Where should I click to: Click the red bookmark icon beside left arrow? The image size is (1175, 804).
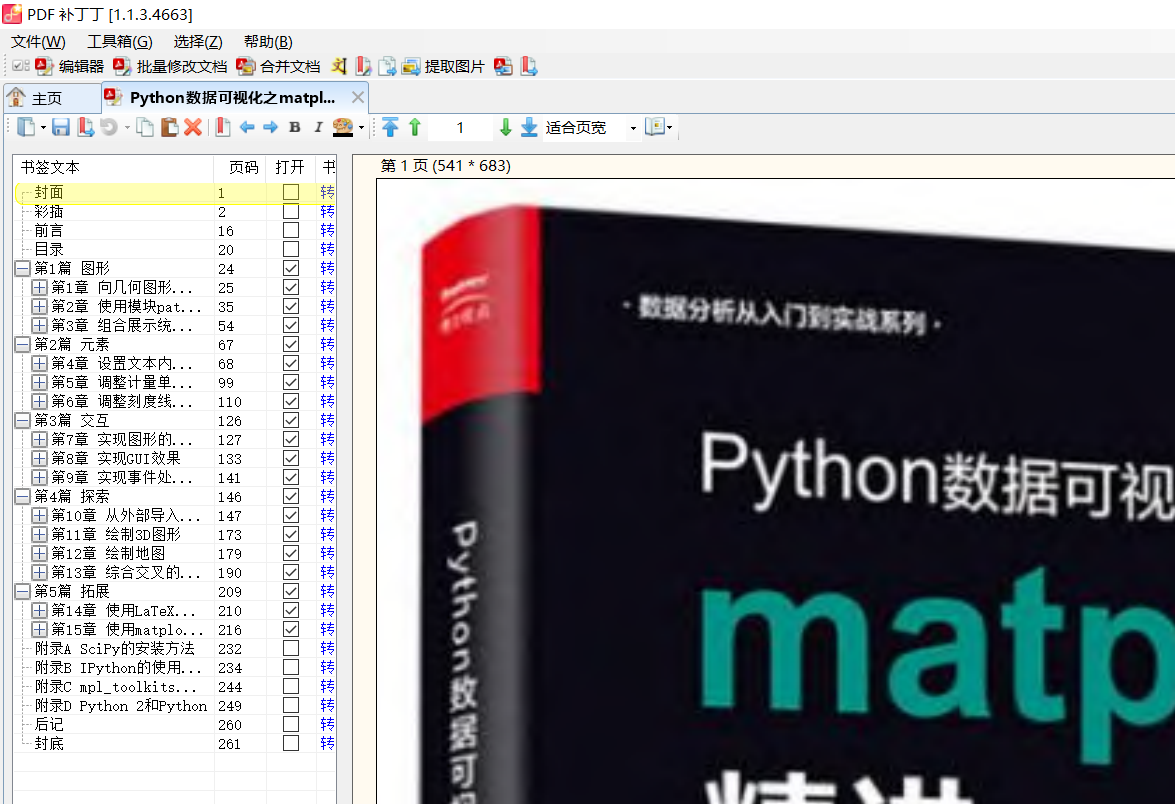click(x=223, y=127)
